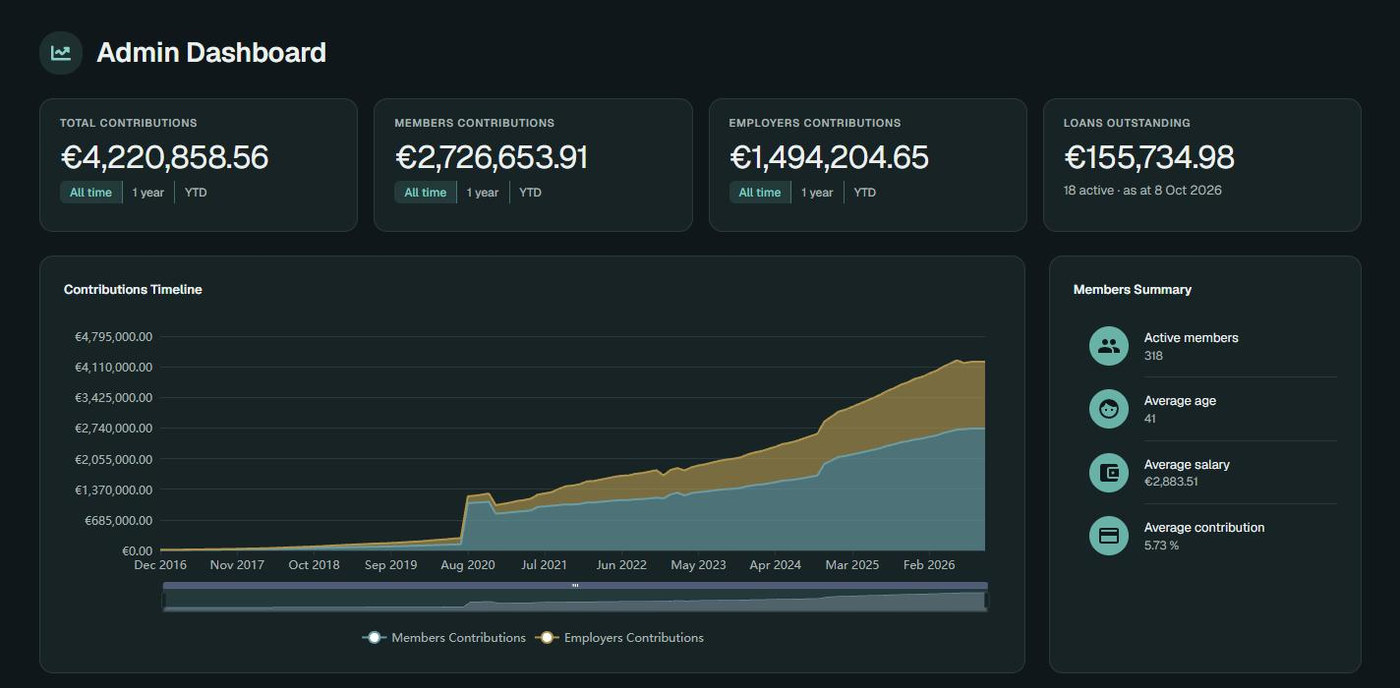This screenshot has height=688, width=1400.
Task: Click the Admin Dashboard chart logo icon
Action: click(61, 53)
